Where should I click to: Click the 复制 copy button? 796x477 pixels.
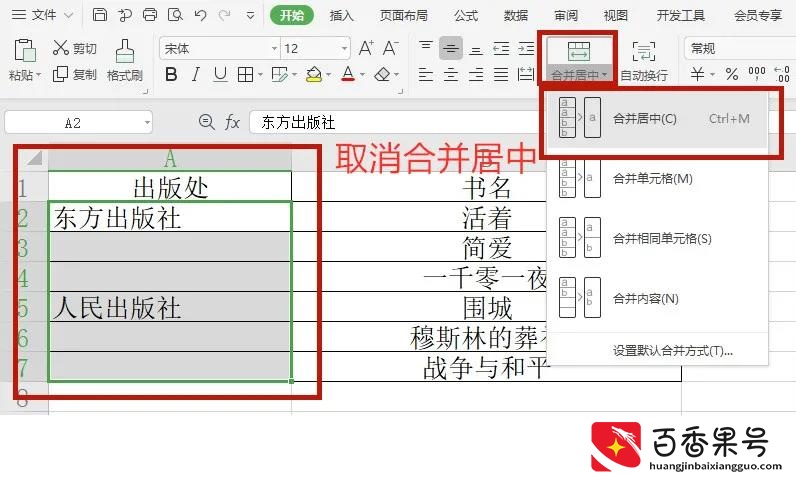[x=75, y=75]
